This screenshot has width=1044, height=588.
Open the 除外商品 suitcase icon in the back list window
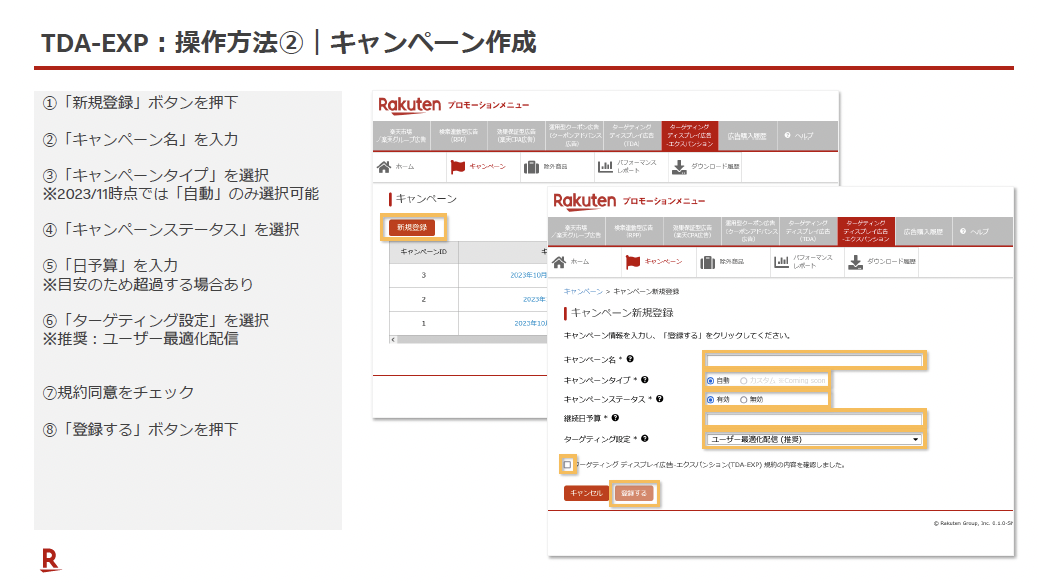click(531, 166)
